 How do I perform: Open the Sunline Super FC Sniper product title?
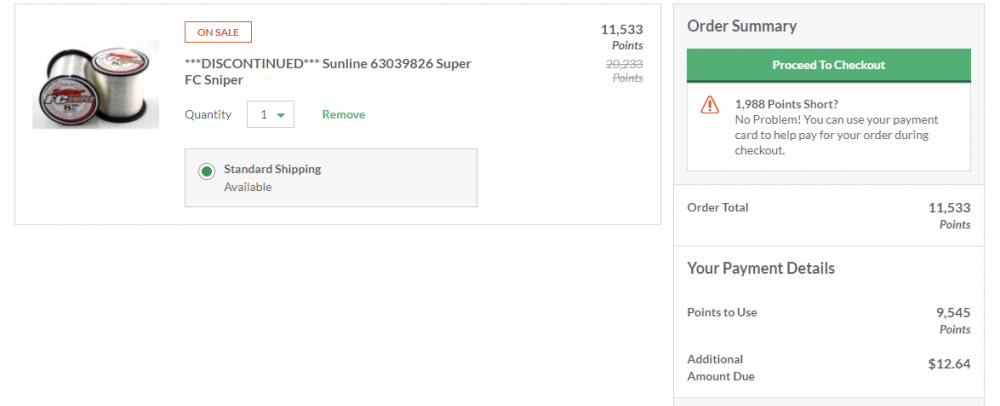click(328, 72)
